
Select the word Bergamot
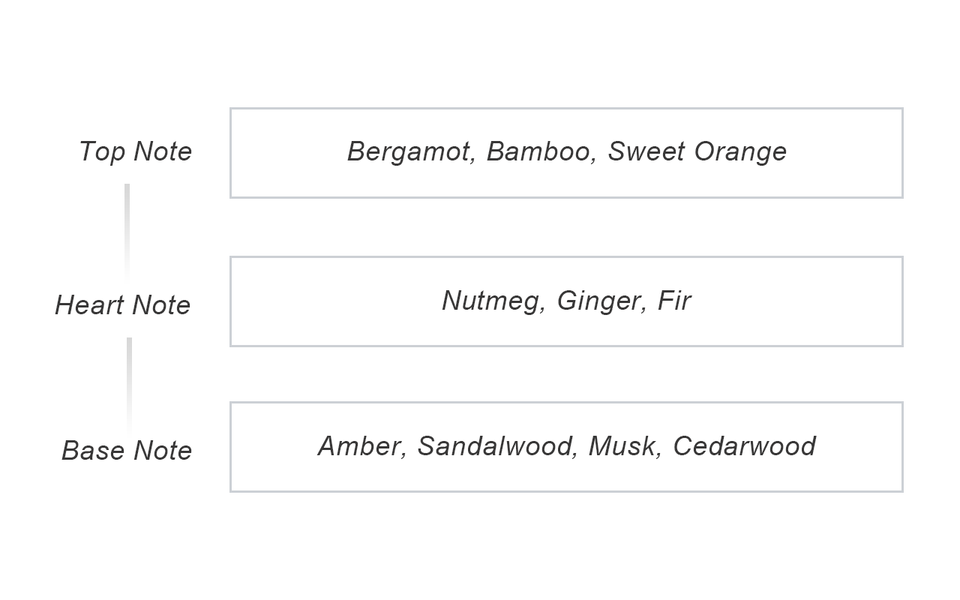[409, 152]
